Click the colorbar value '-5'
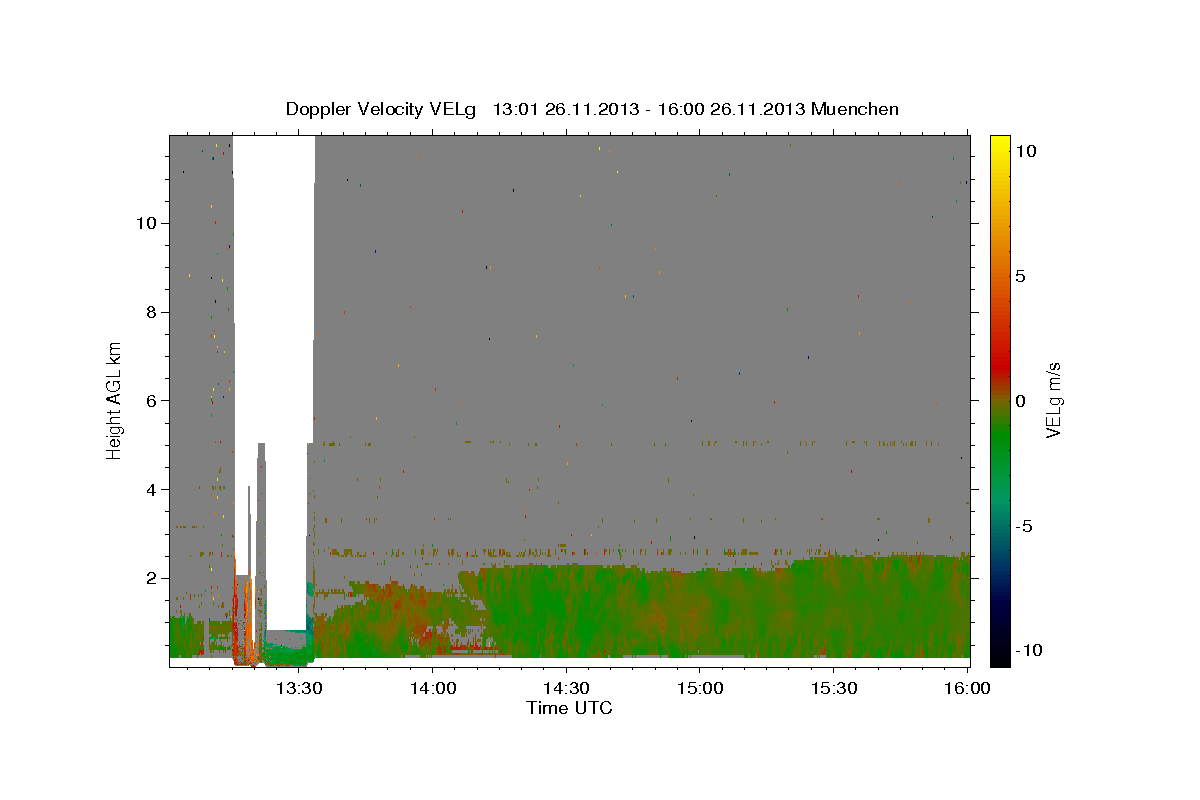 click(x=1023, y=526)
